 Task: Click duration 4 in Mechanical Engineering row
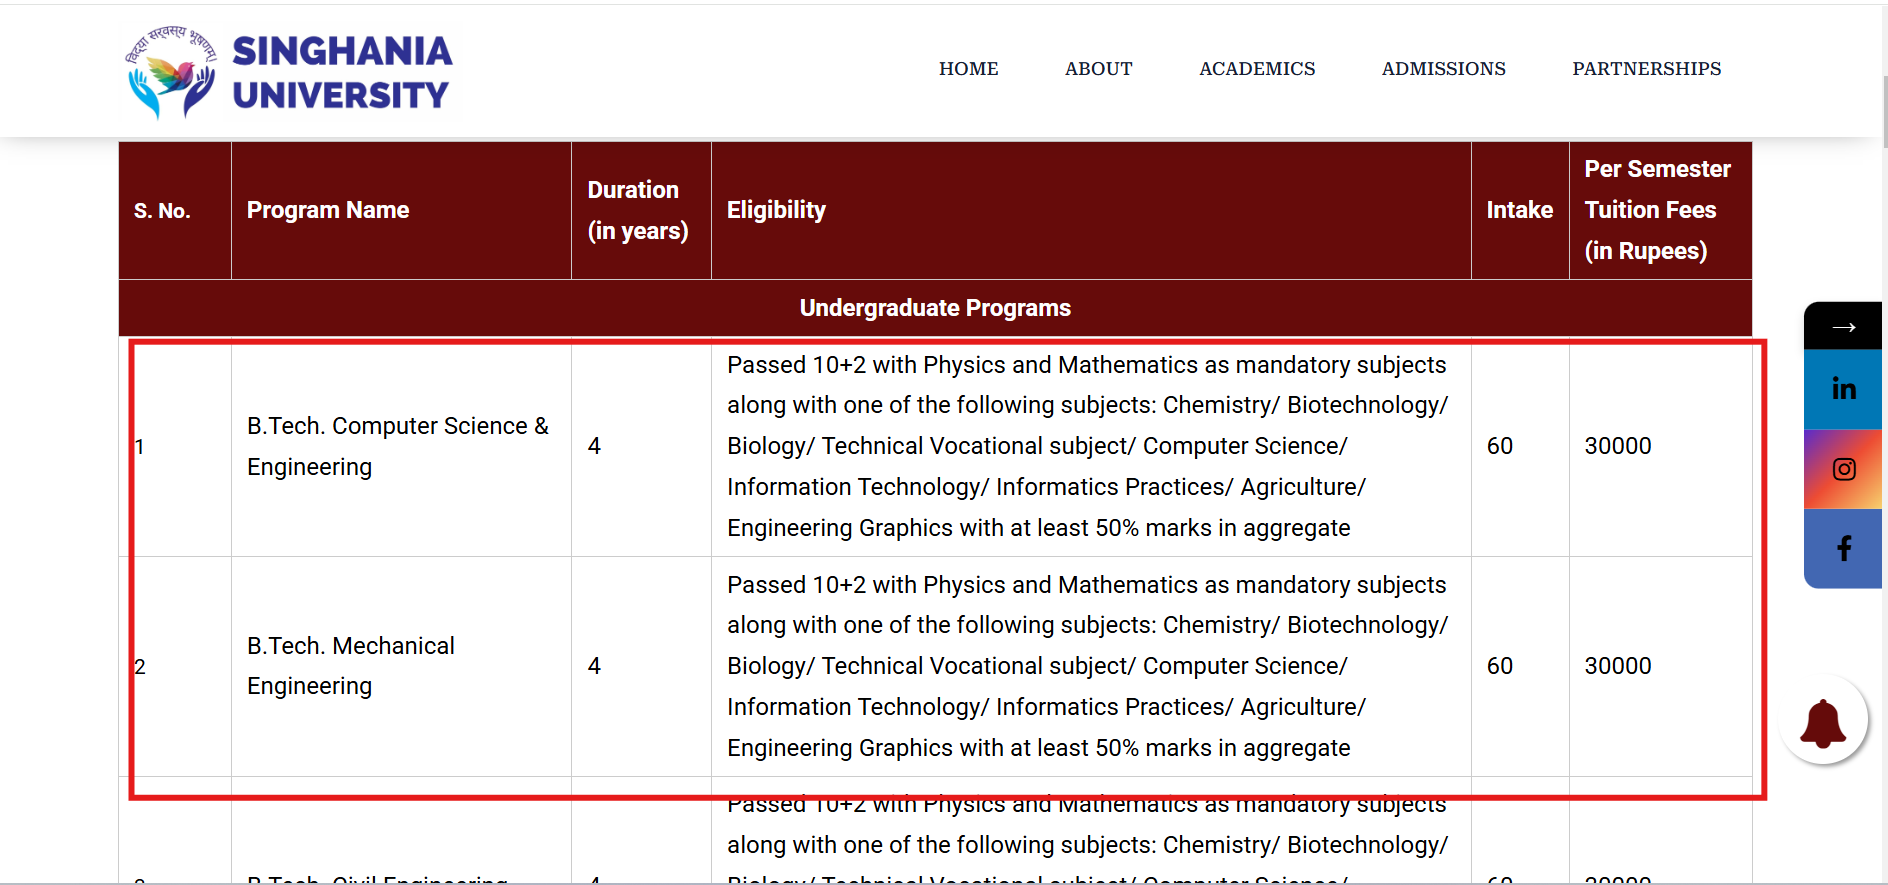tap(594, 666)
